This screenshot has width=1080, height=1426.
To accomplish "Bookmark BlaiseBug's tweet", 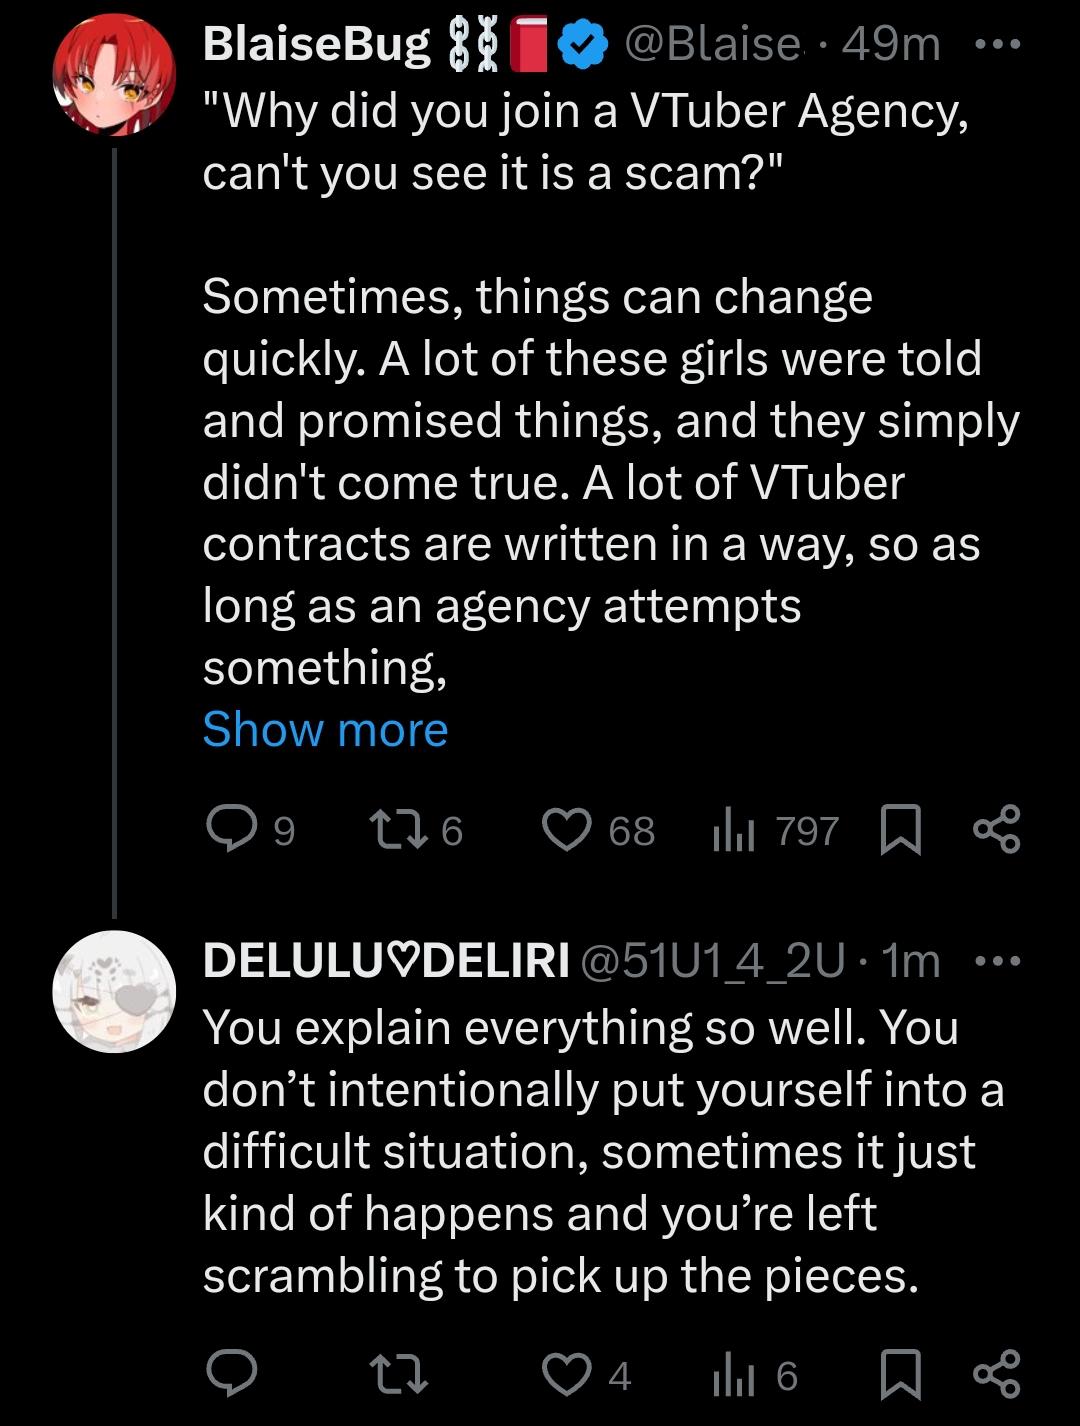I will pyautogui.click(x=899, y=829).
